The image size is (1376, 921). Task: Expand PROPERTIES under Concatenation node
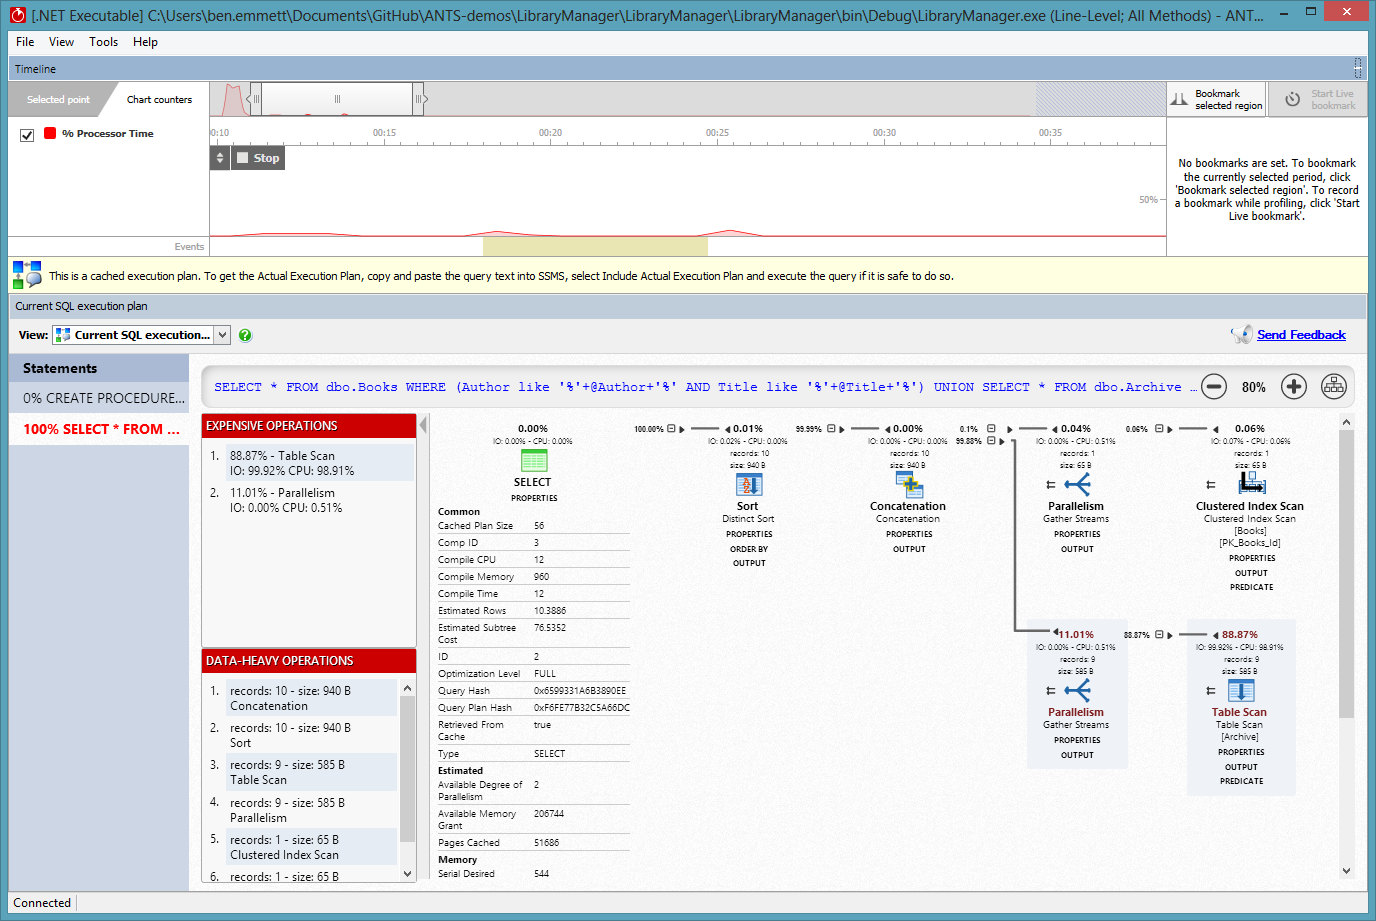click(x=909, y=534)
